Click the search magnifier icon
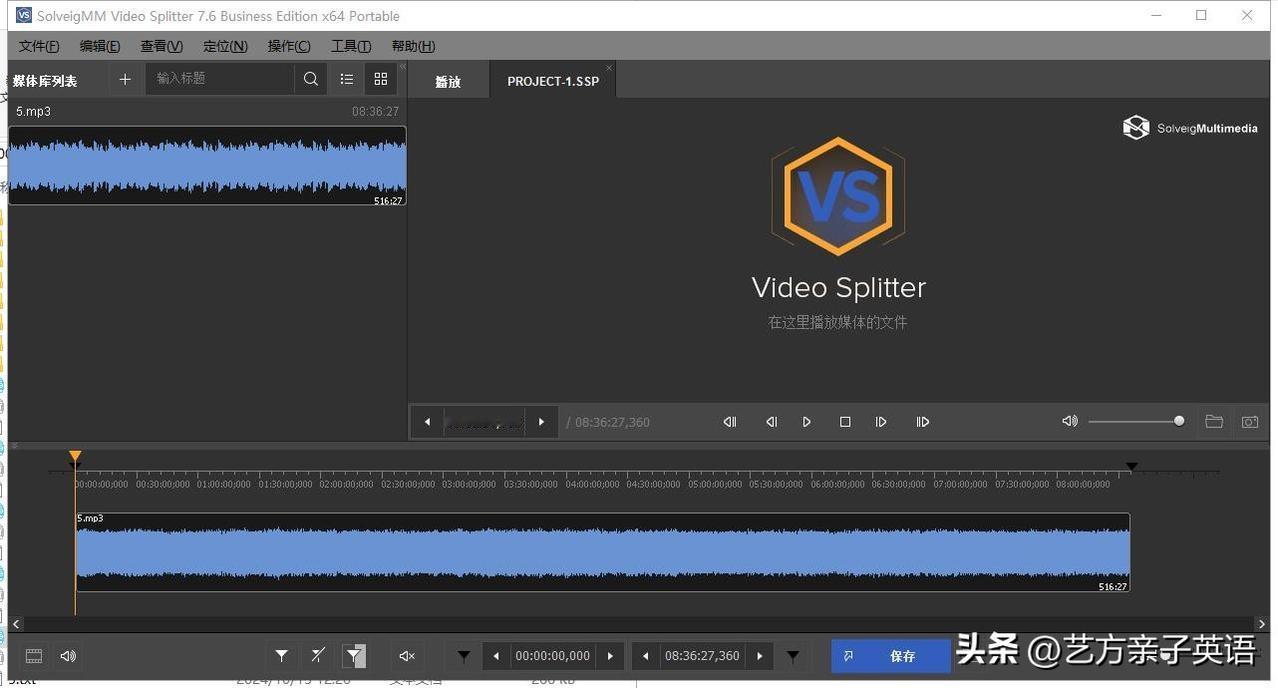This screenshot has width=1278, height=688. pos(311,79)
